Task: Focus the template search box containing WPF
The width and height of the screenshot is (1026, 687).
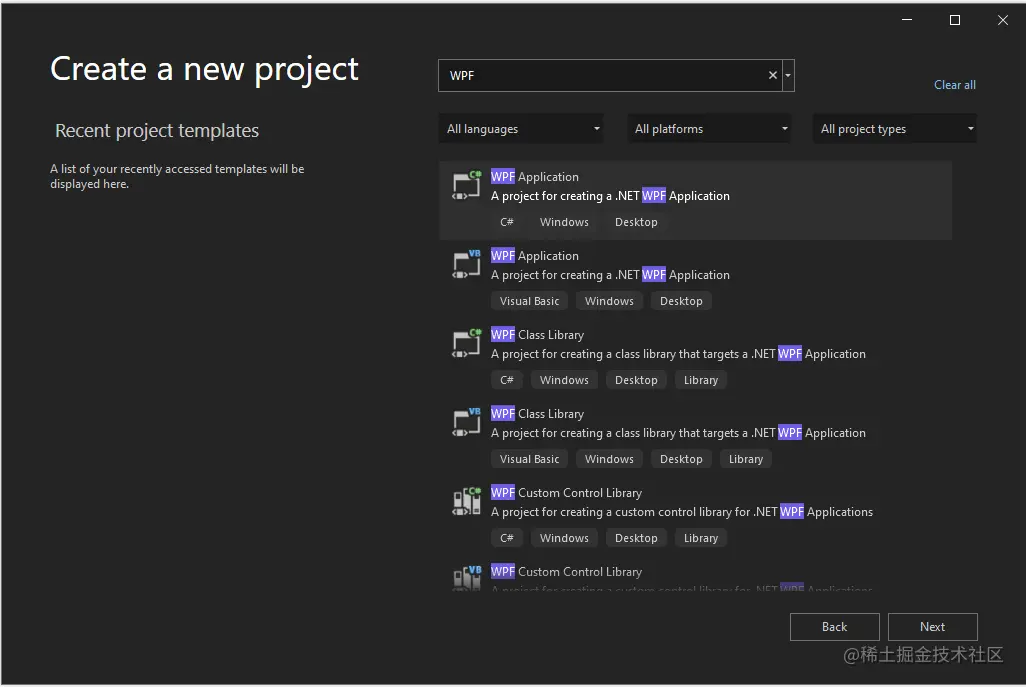Action: [x=600, y=75]
